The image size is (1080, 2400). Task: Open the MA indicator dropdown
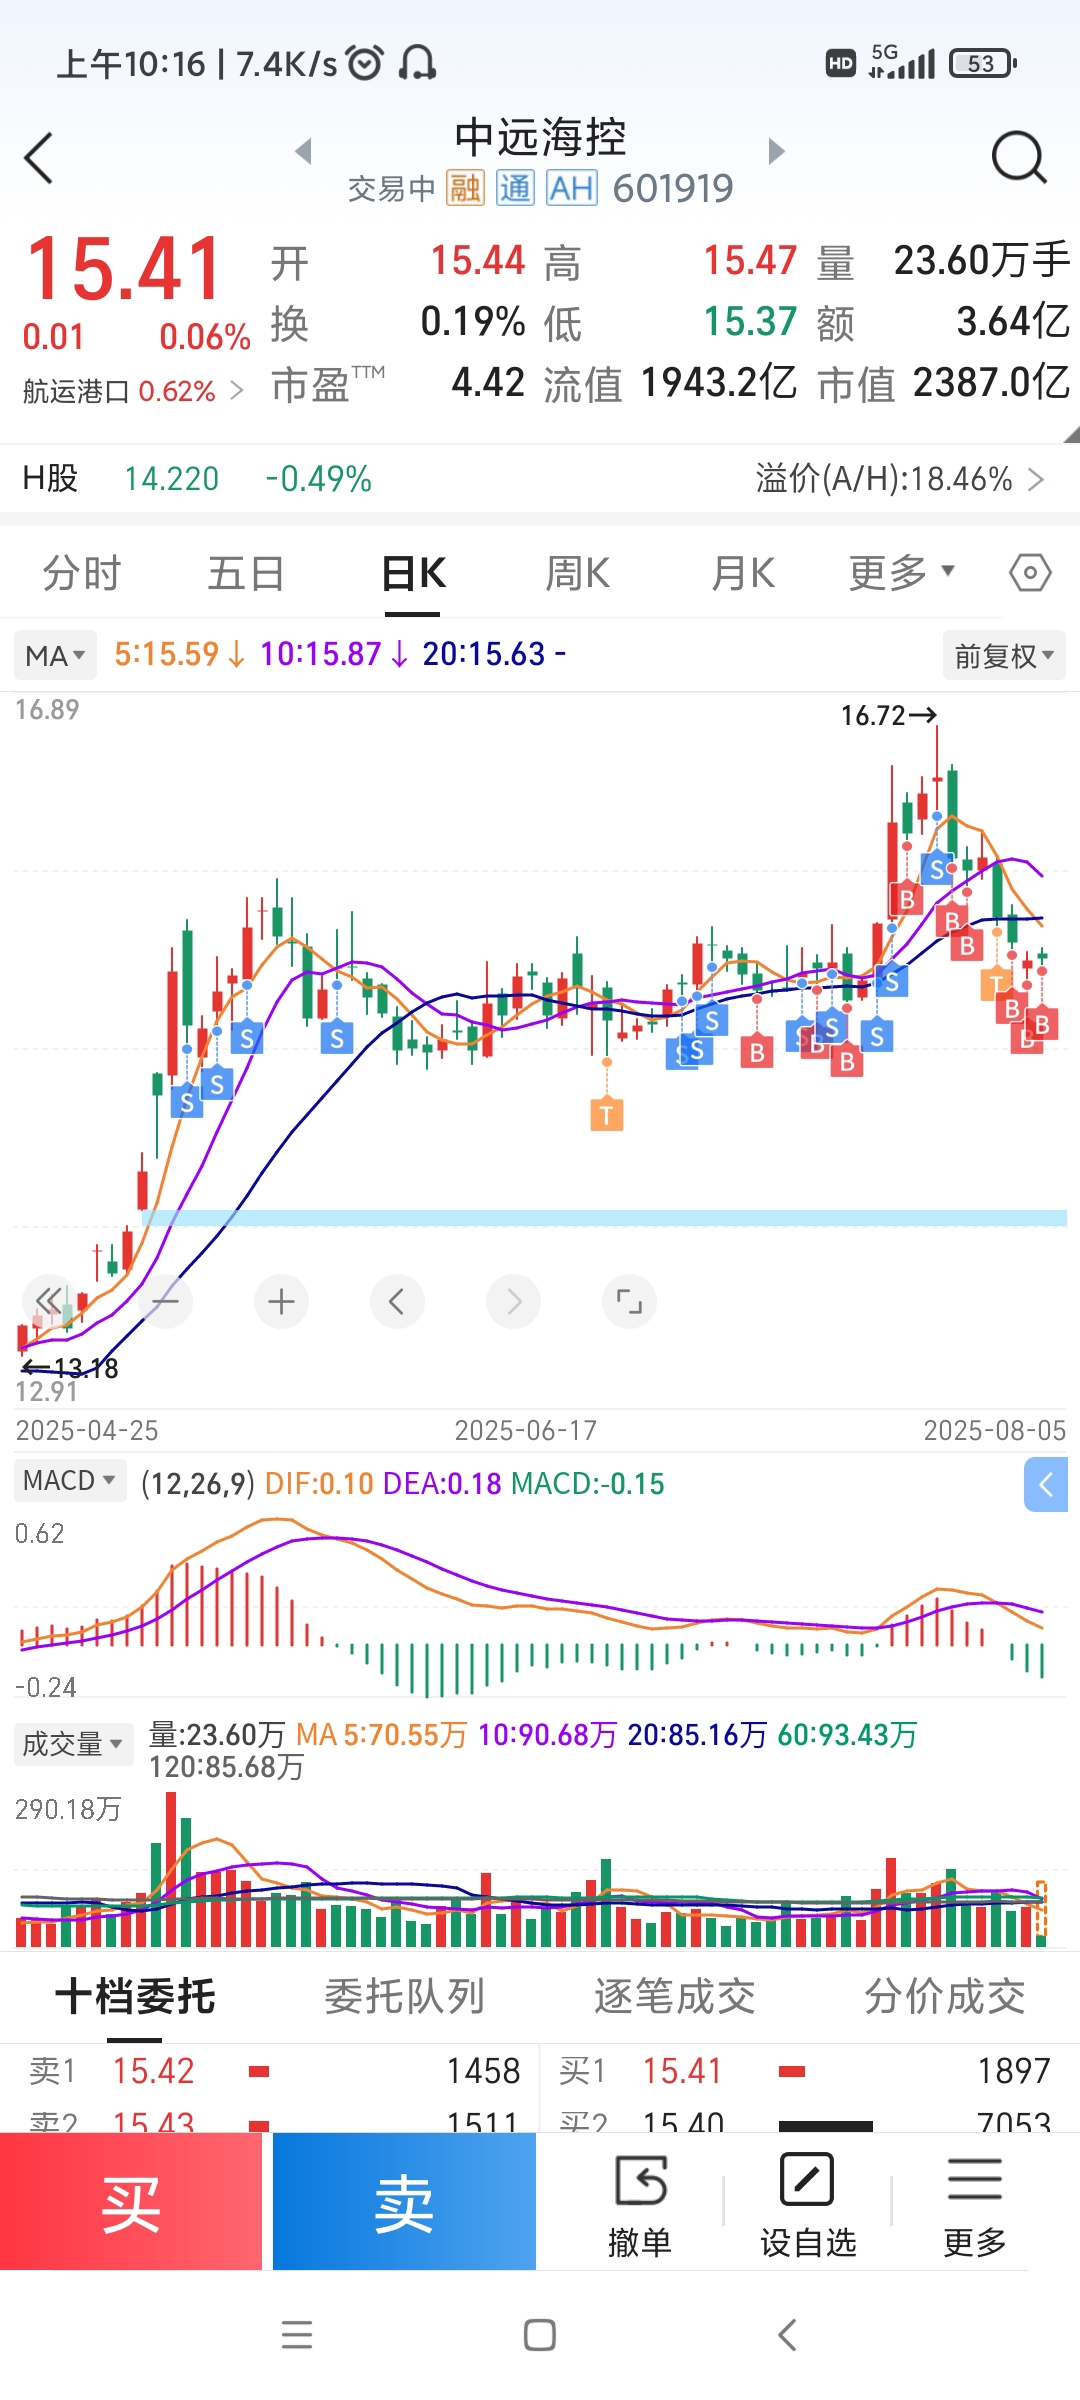(56, 656)
